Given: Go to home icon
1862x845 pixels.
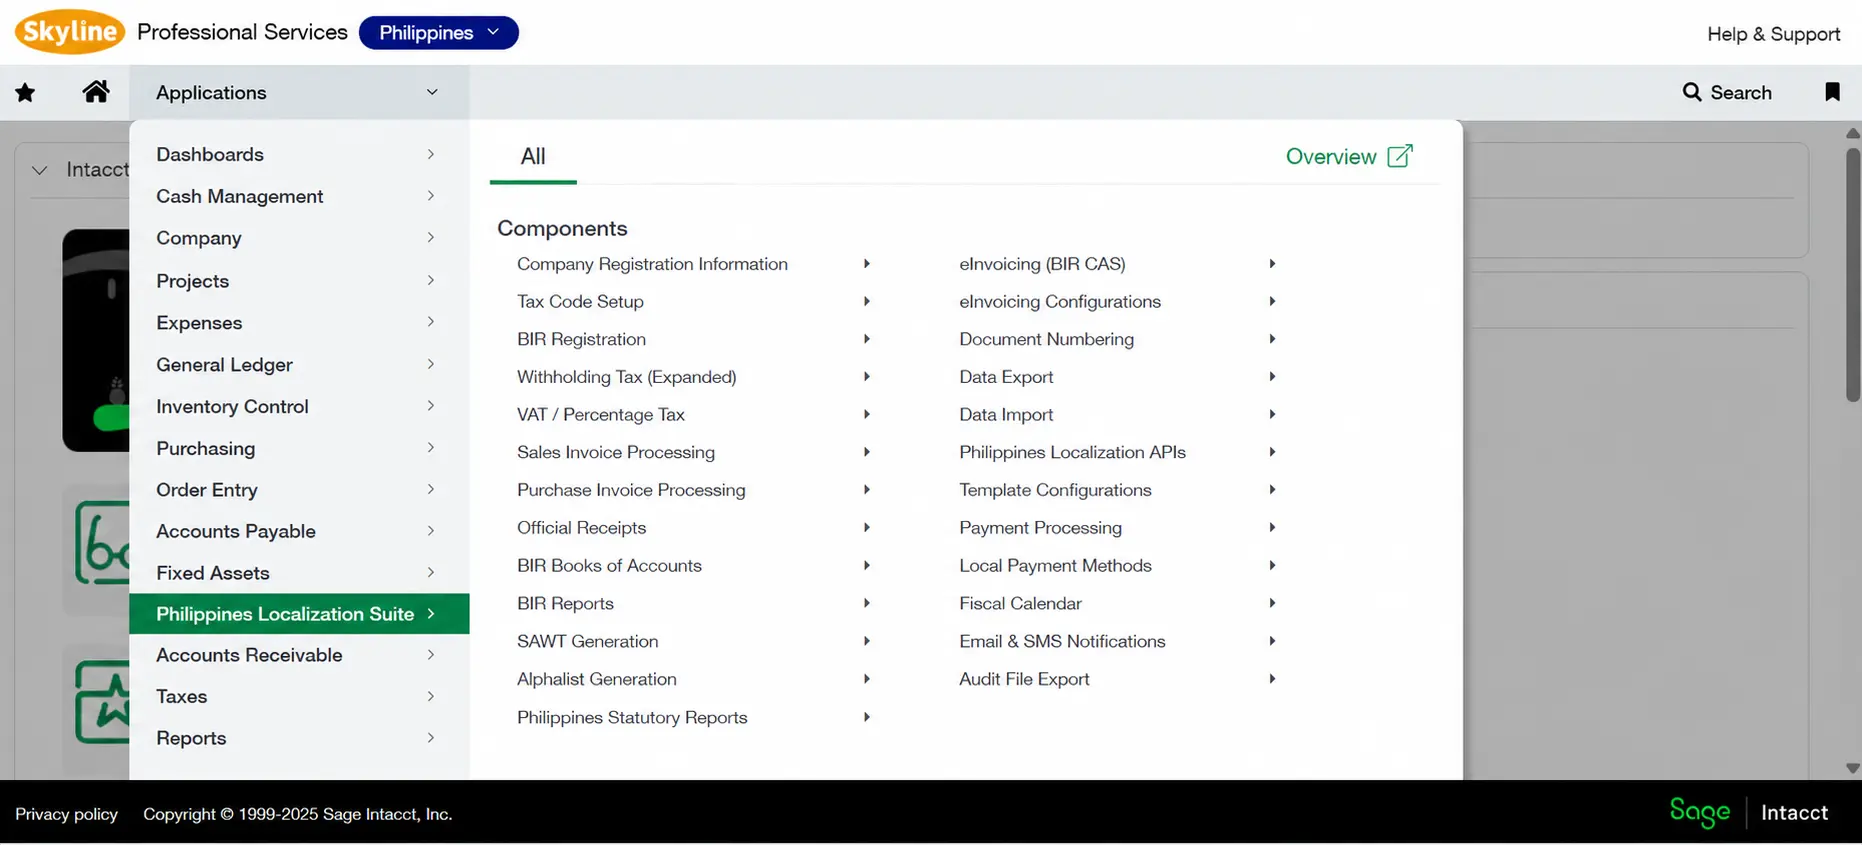Looking at the screenshot, I should (x=96, y=92).
